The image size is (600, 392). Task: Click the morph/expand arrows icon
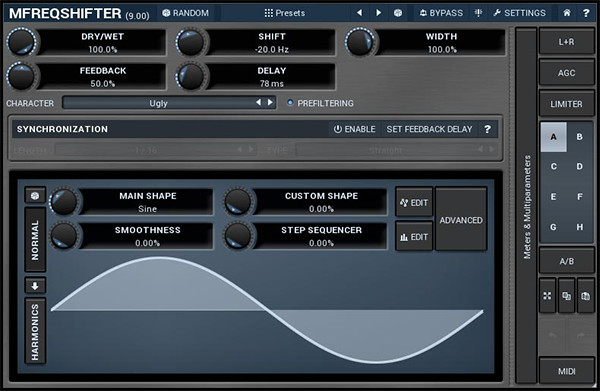click(548, 296)
